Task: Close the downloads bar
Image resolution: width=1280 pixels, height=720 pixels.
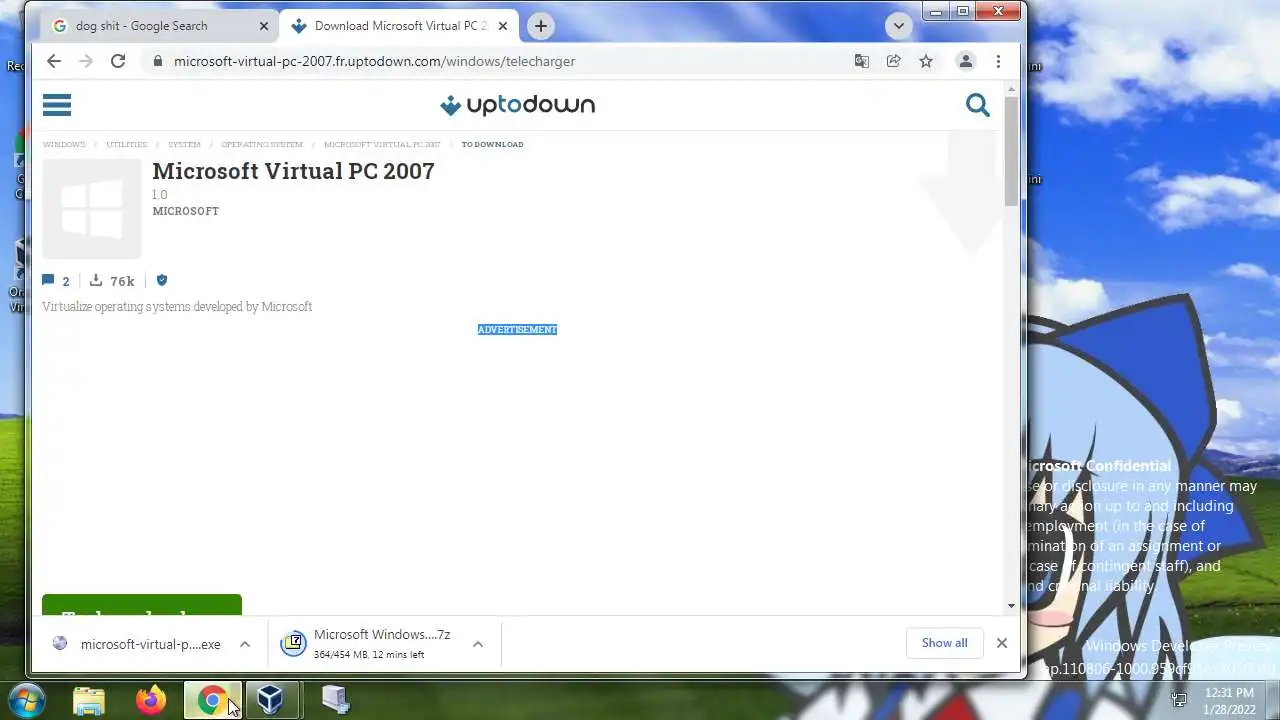Action: pos(1001,643)
